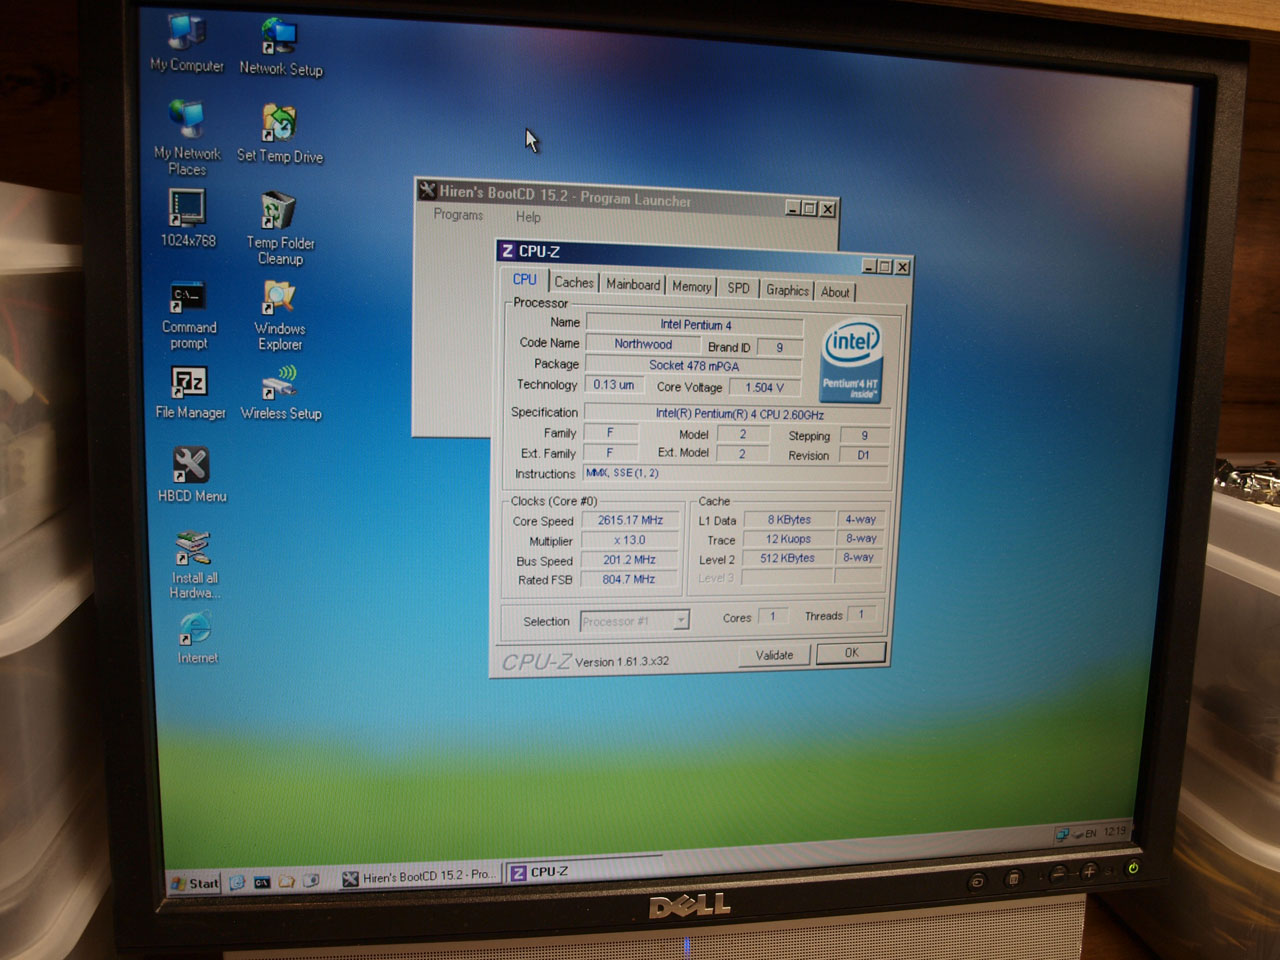The image size is (1280, 960).
Task: Click the EN language indicator in the tray
Action: (1091, 833)
